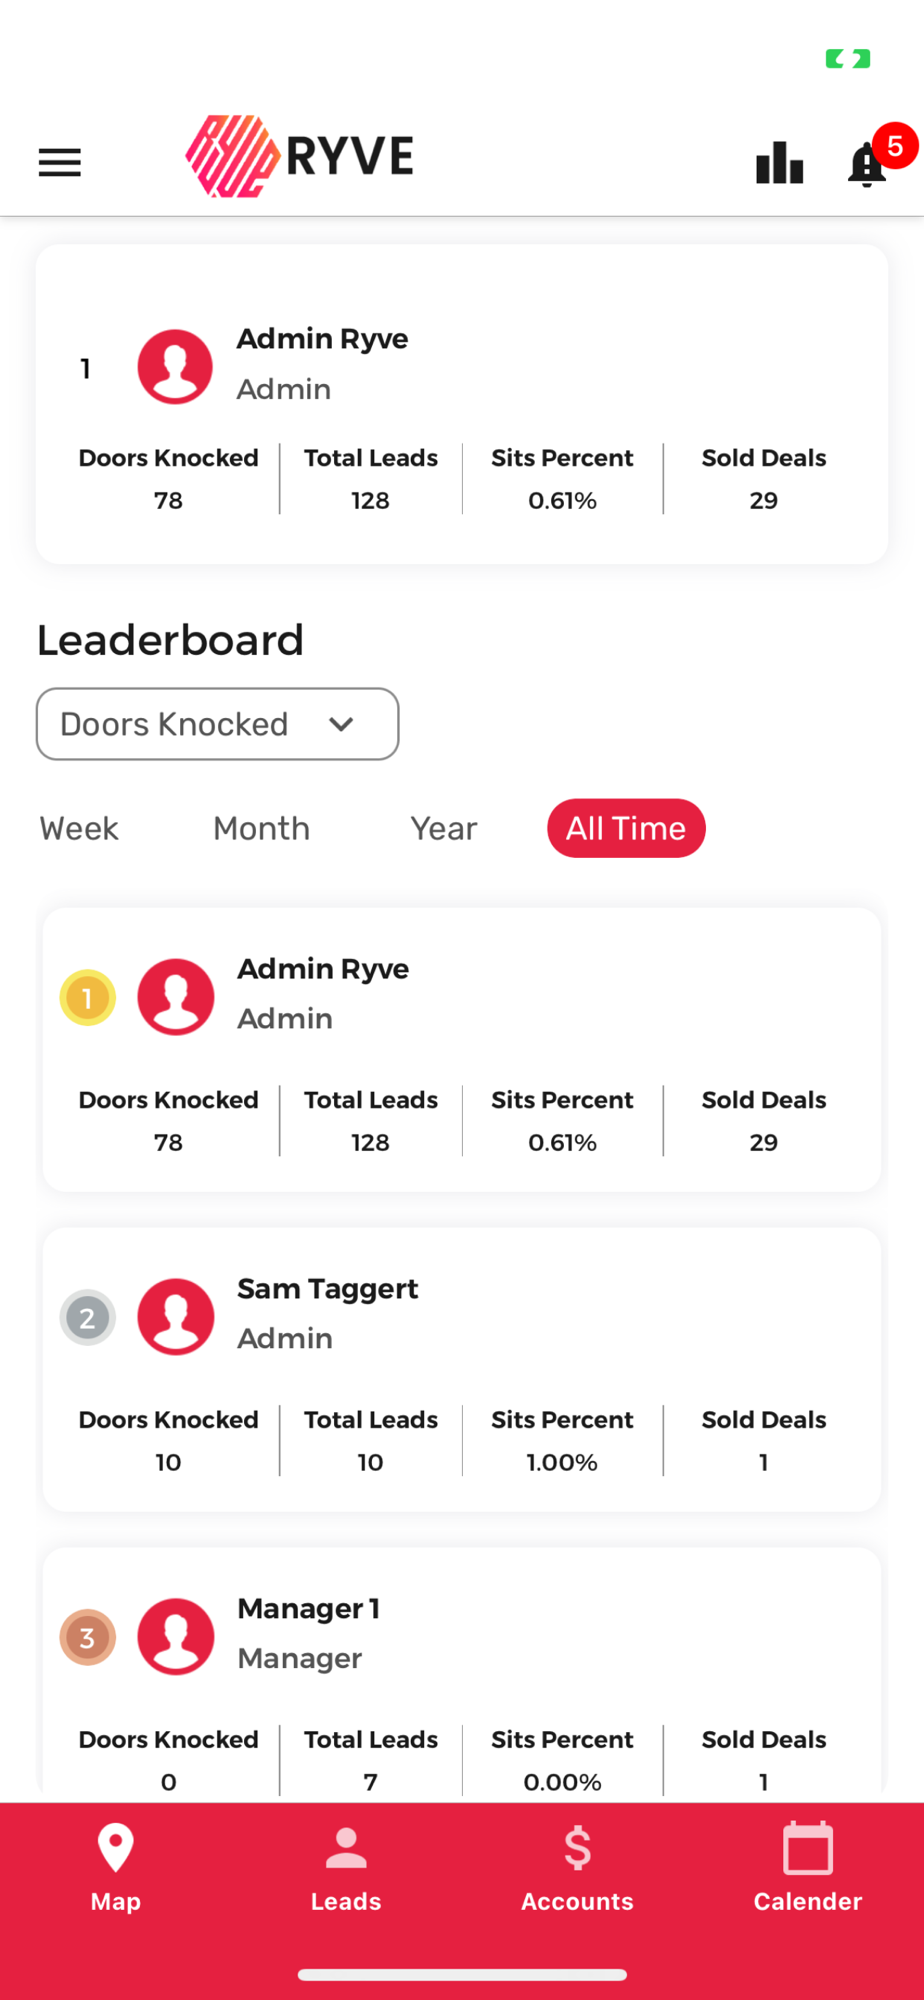924x2000 pixels.
Task: Select the Month time filter
Action: tap(261, 829)
